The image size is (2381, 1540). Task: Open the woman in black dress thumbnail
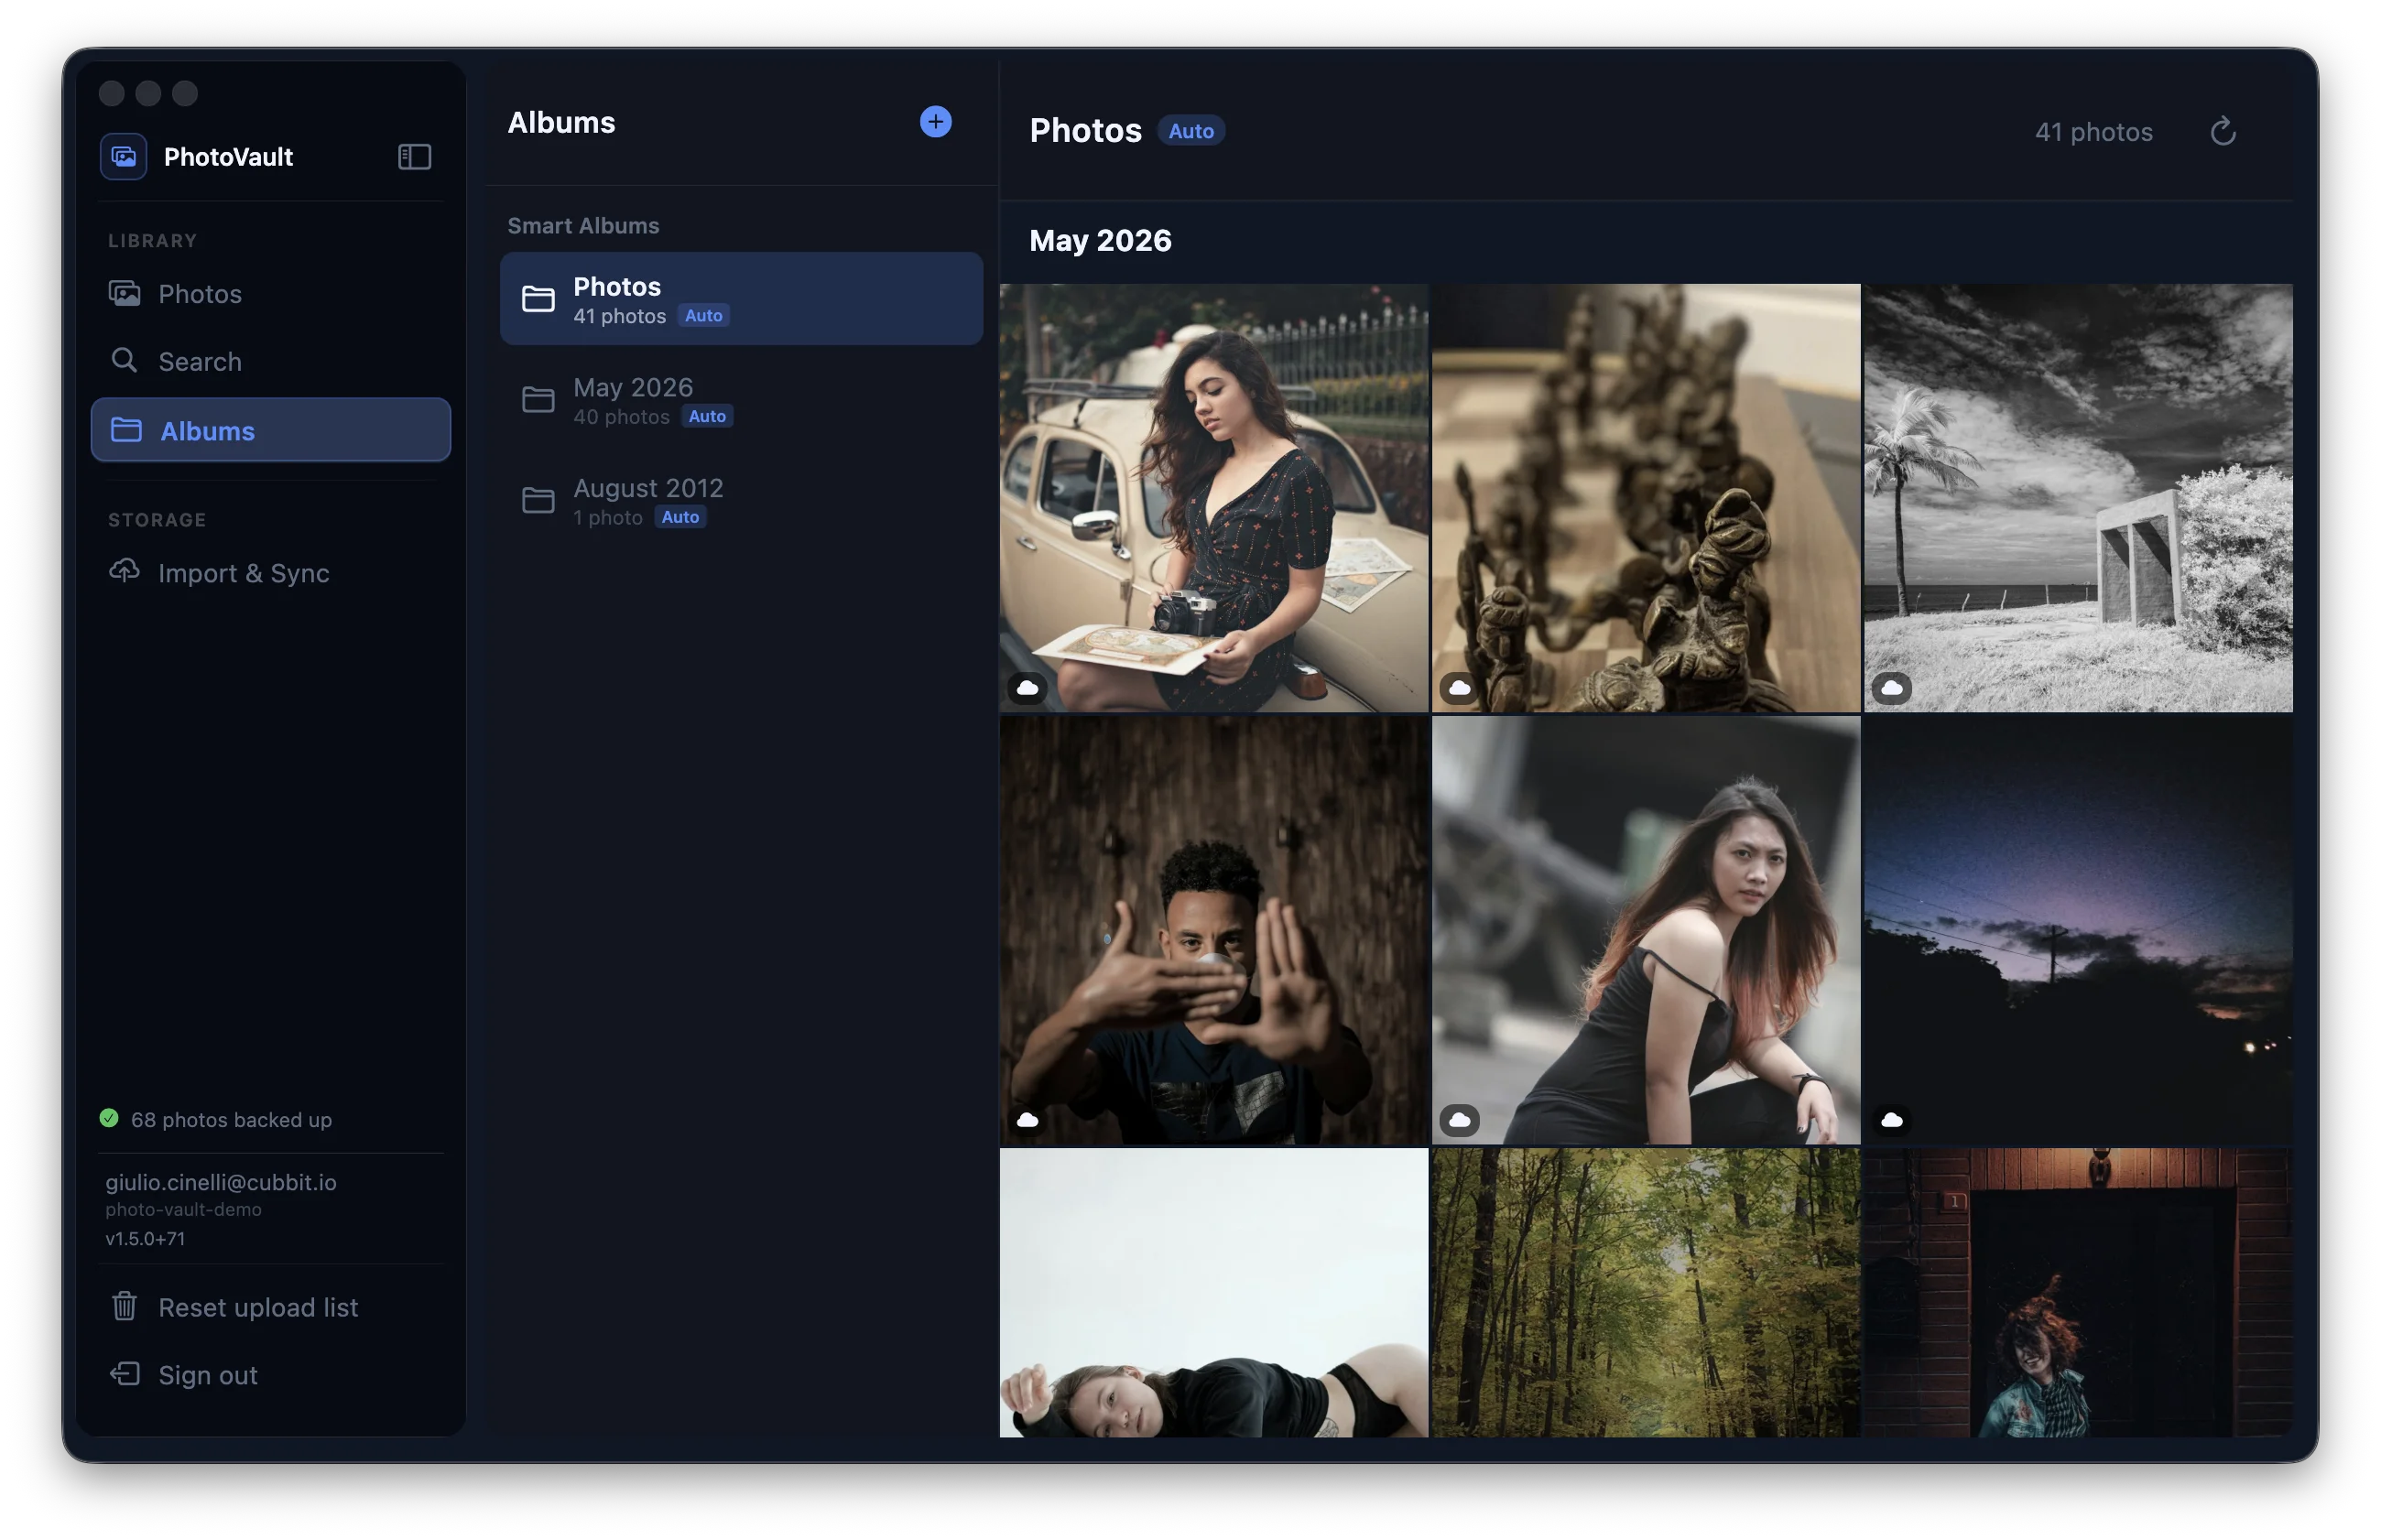click(x=1645, y=930)
